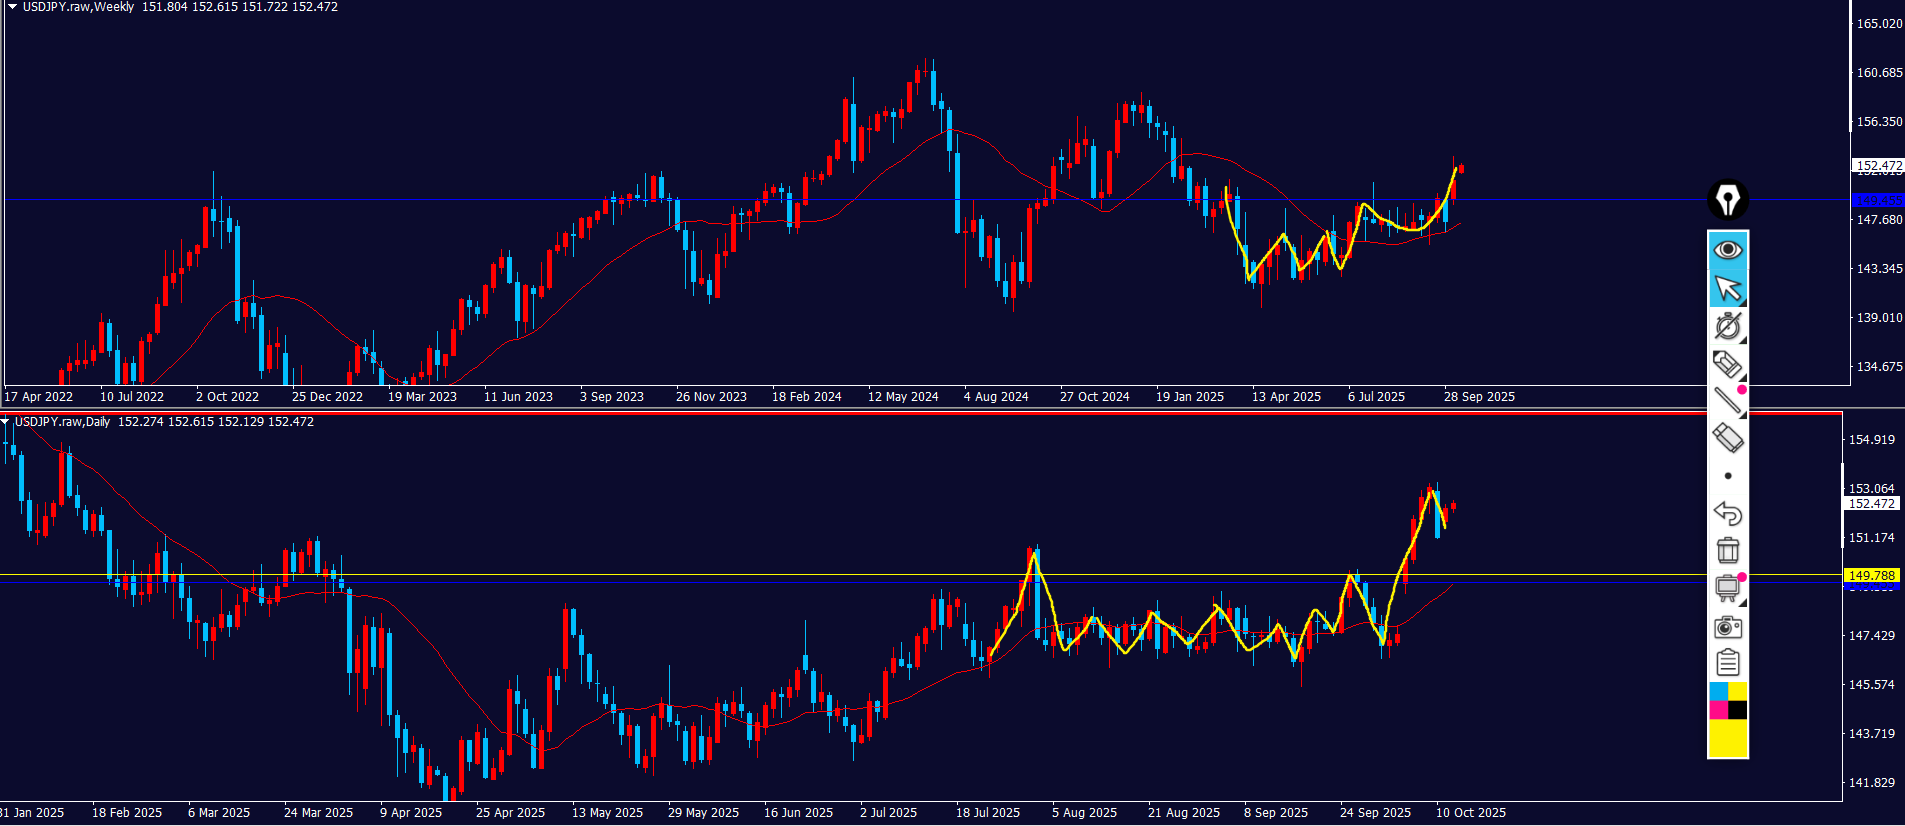Expand the USDJPY Weekly chart triangle
The width and height of the screenshot is (1905, 826).
pos(12,7)
